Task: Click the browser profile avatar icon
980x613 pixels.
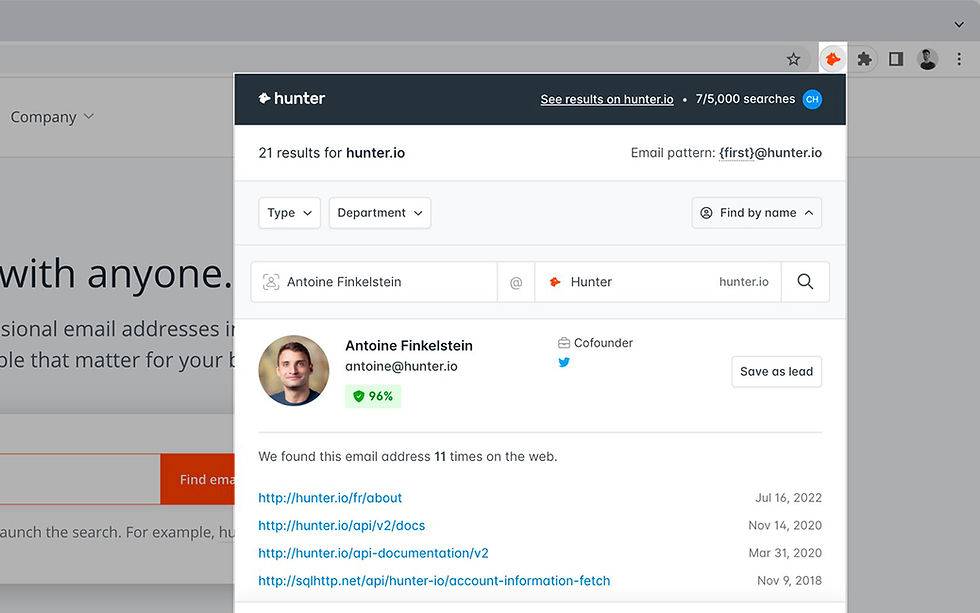Action: [927, 58]
